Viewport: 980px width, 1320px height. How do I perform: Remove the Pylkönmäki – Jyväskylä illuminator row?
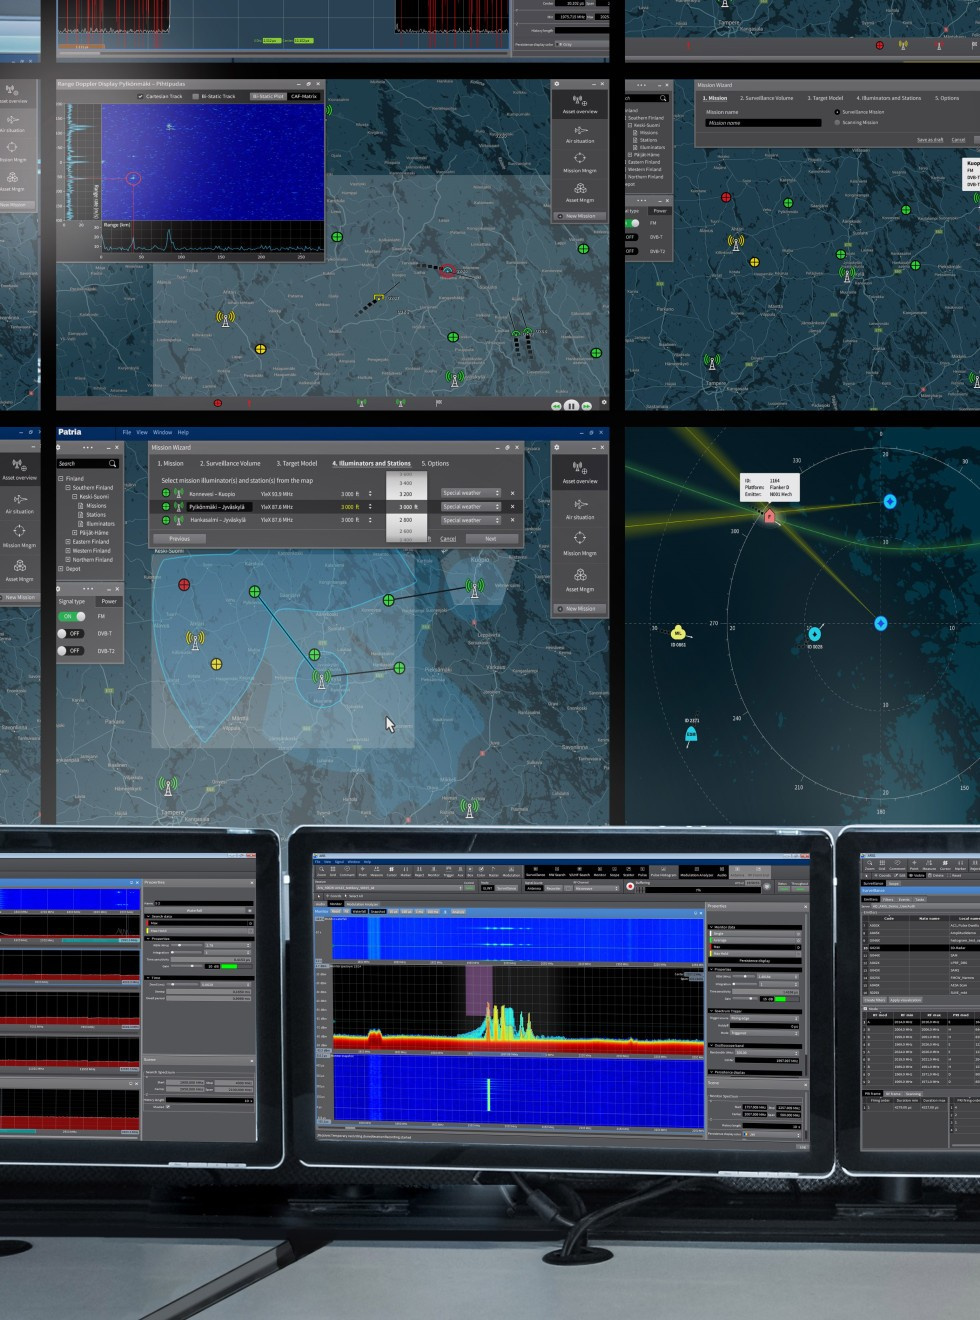(513, 507)
